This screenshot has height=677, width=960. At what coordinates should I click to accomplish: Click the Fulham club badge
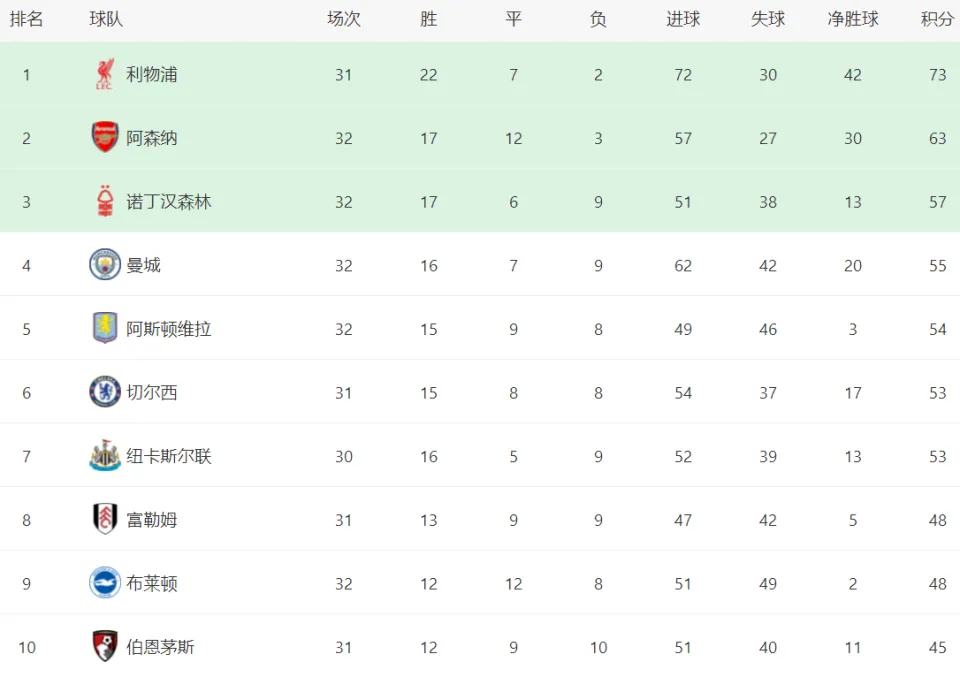pos(105,519)
